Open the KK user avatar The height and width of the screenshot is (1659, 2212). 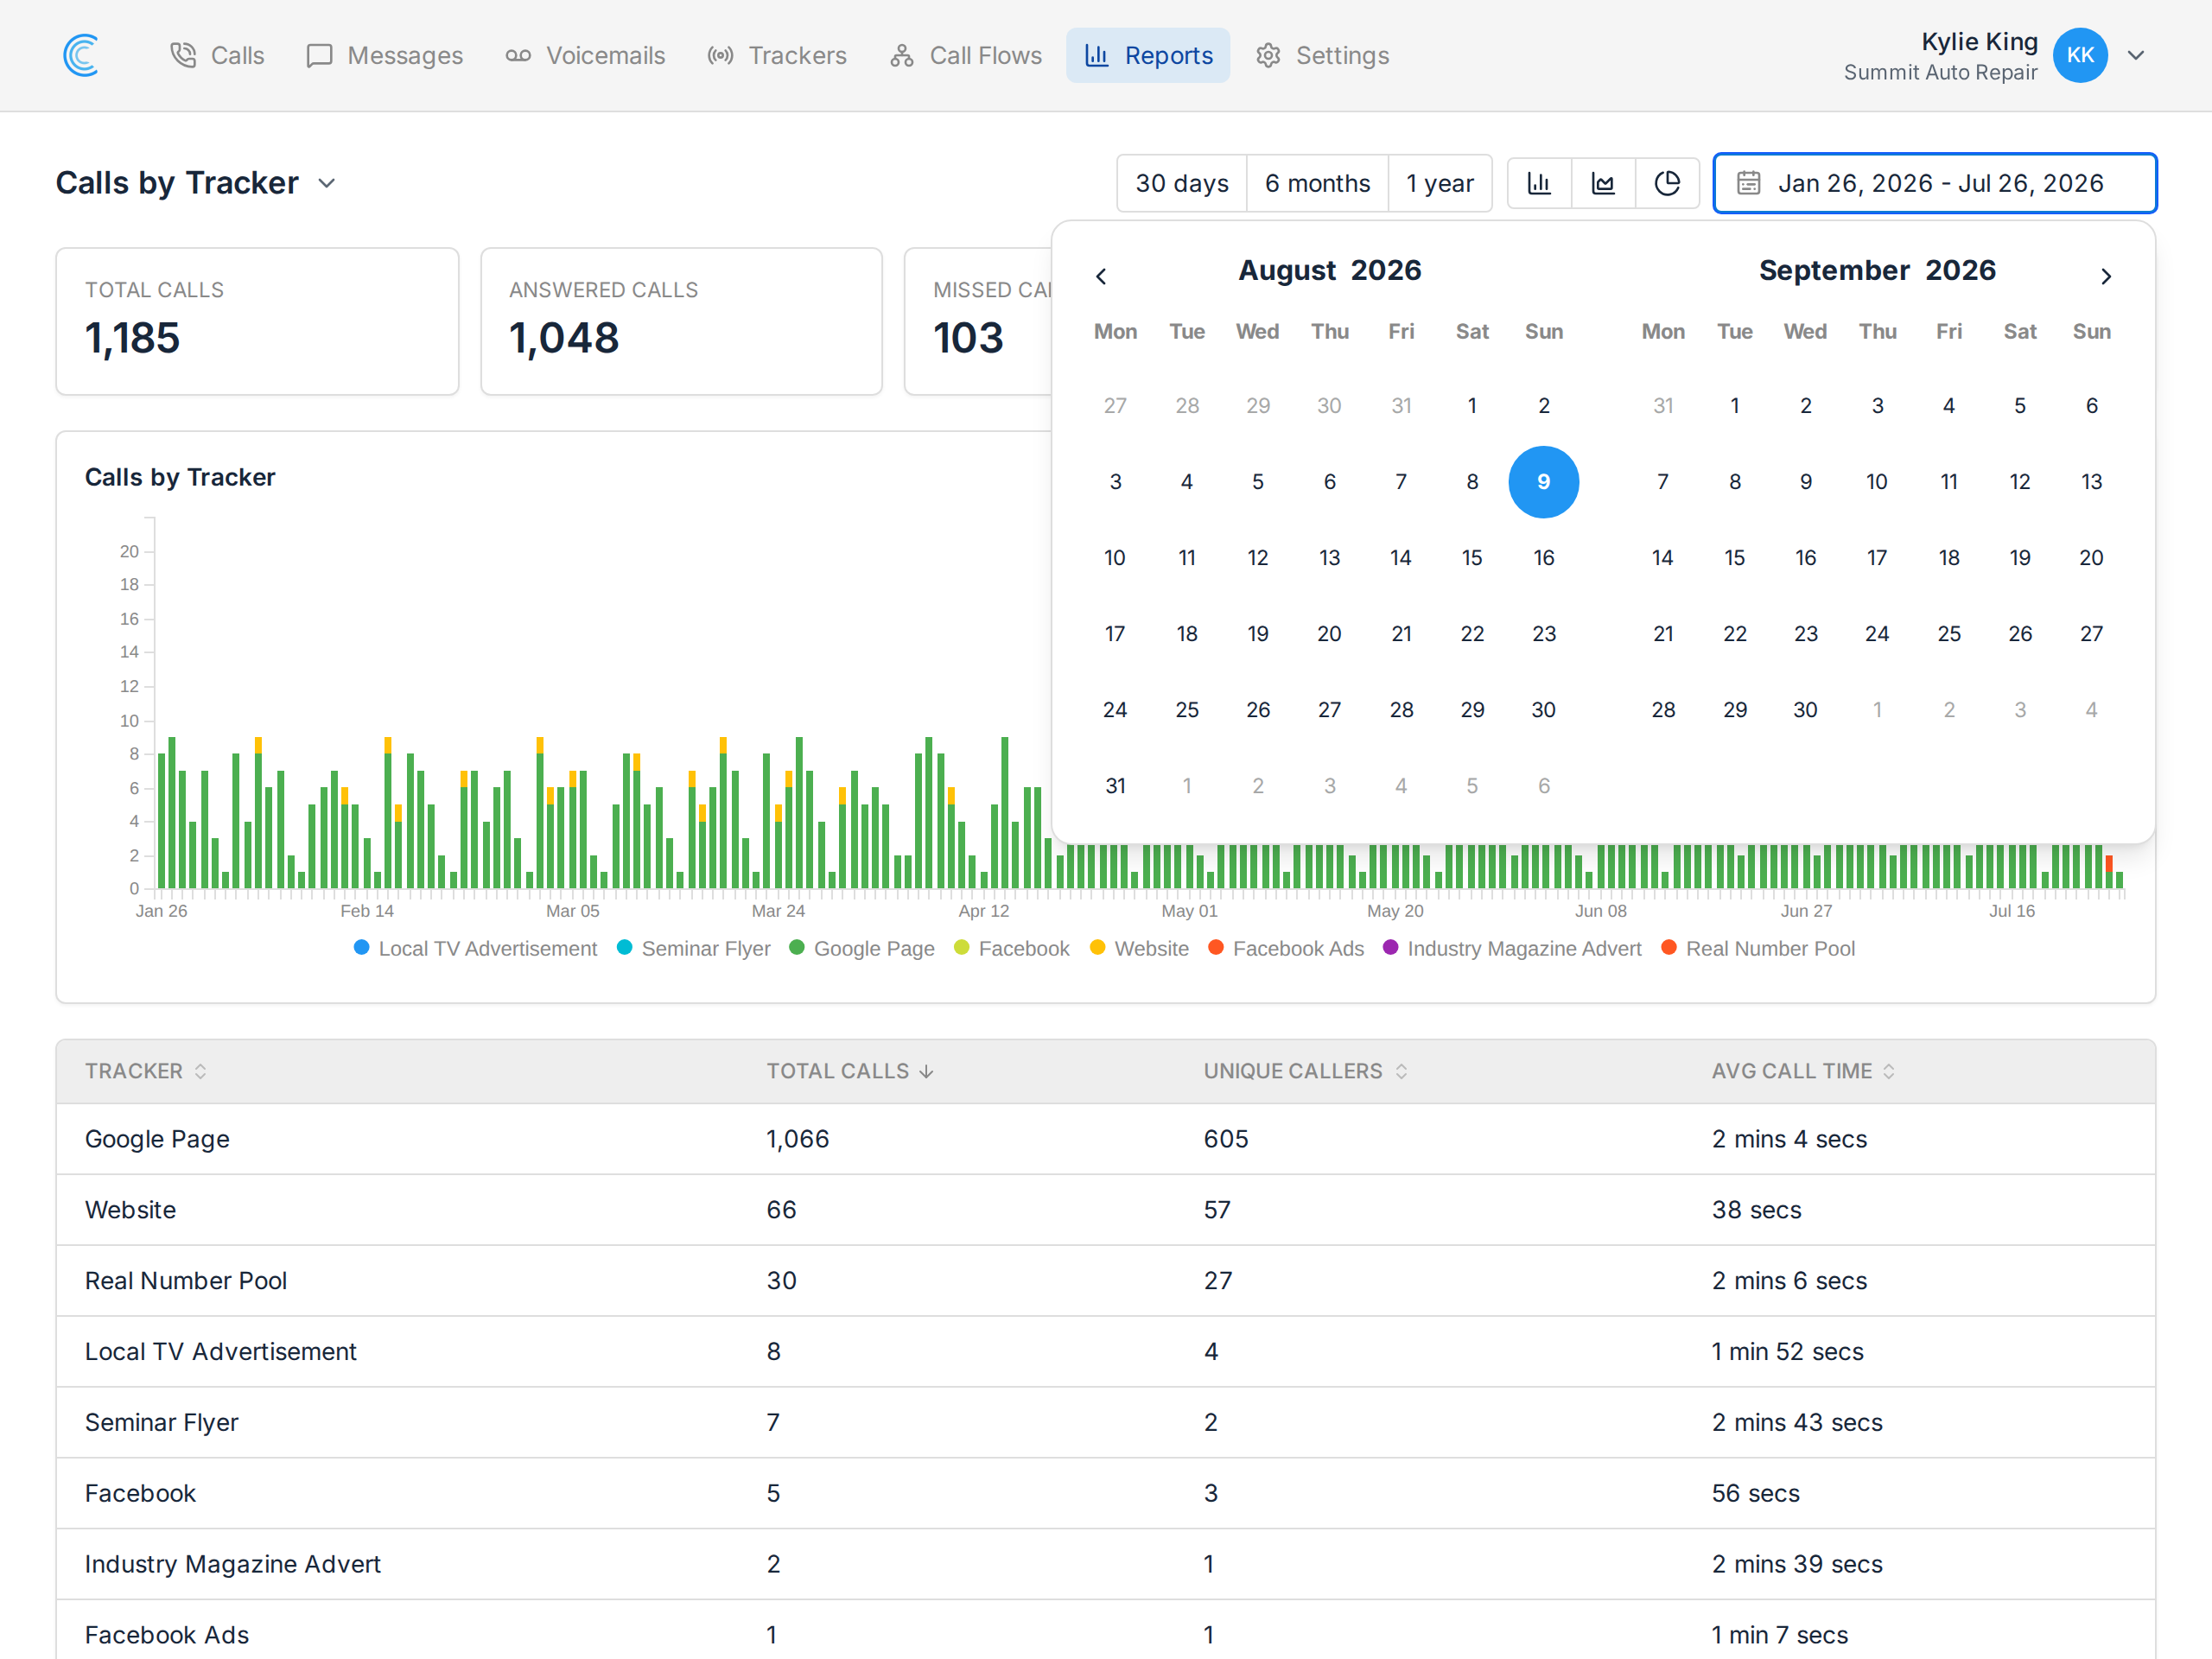pyautogui.click(x=2080, y=55)
